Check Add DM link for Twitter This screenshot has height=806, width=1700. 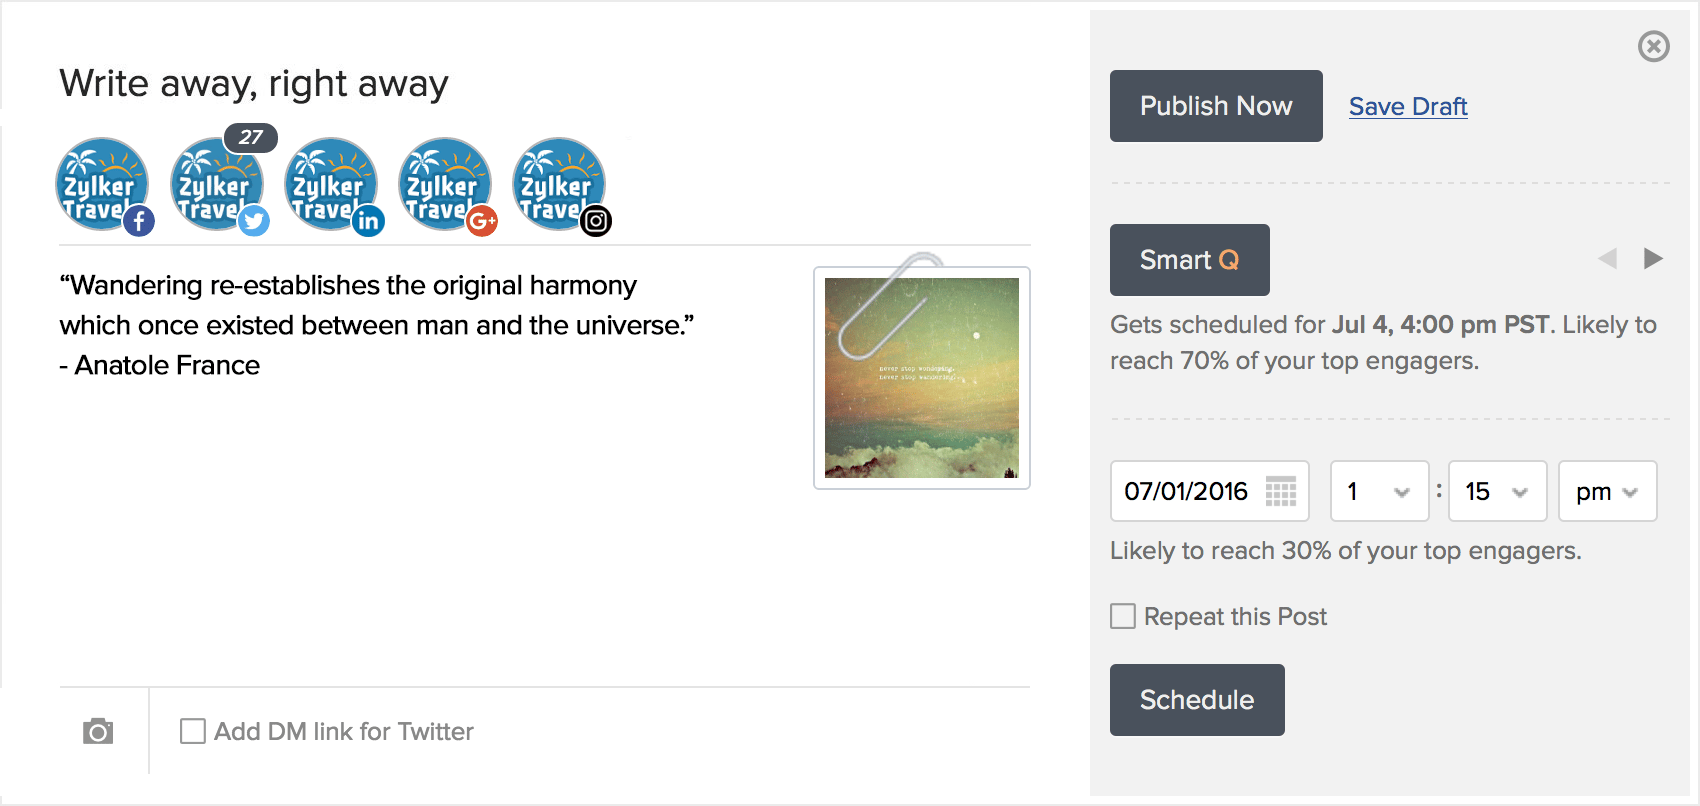(x=191, y=731)
